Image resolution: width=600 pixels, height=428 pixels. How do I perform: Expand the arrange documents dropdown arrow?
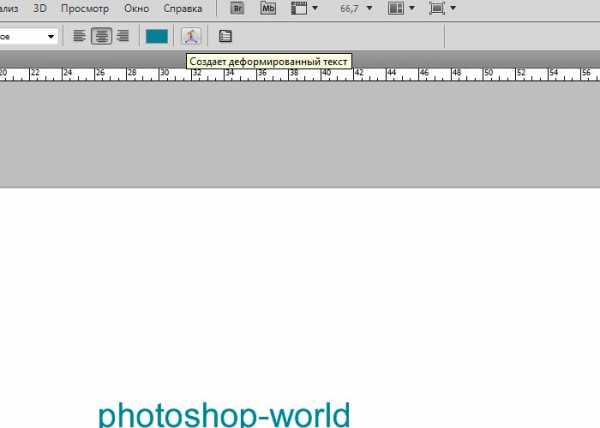coord(412,8)
